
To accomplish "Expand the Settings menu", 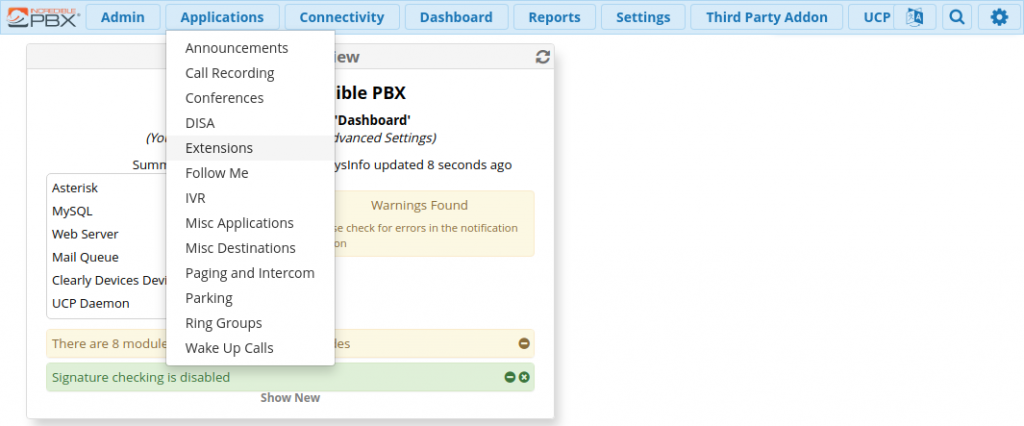I will pos(643,17).
